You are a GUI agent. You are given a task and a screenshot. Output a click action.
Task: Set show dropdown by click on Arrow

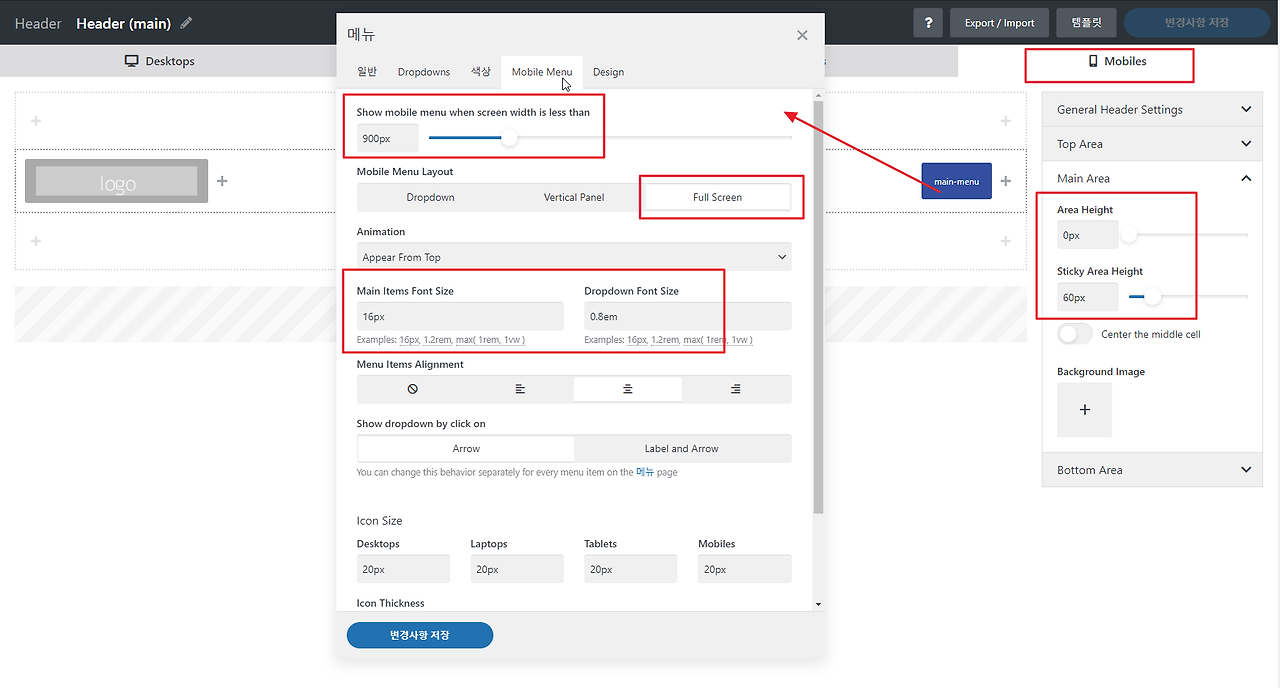pyautogui.click(x=466, y=449)
